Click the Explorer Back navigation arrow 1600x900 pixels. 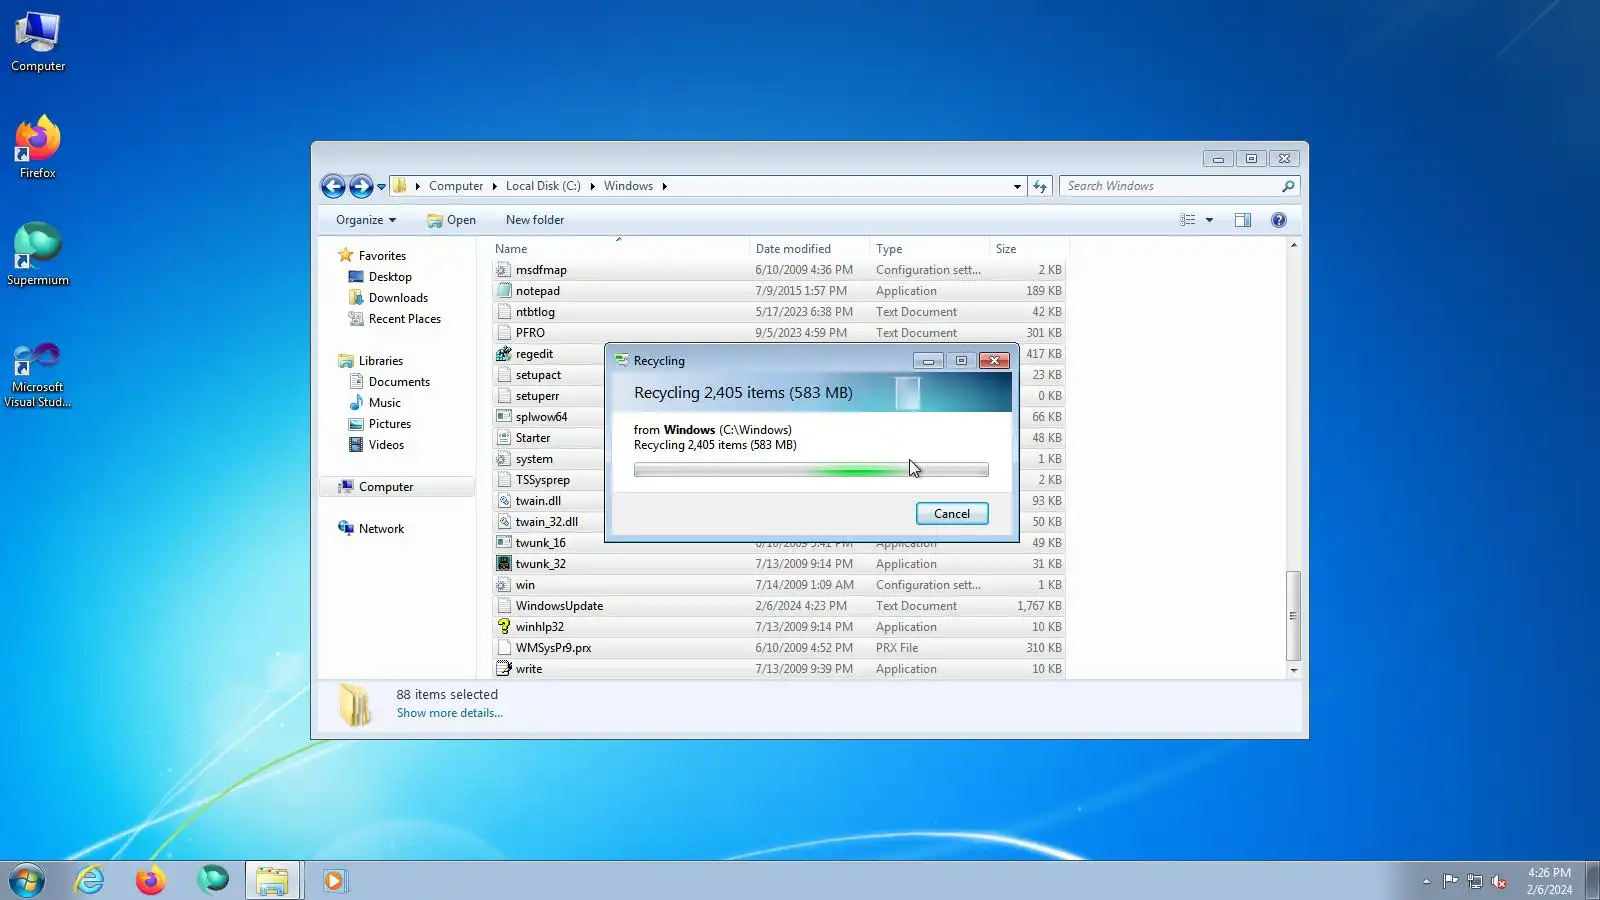333,186
